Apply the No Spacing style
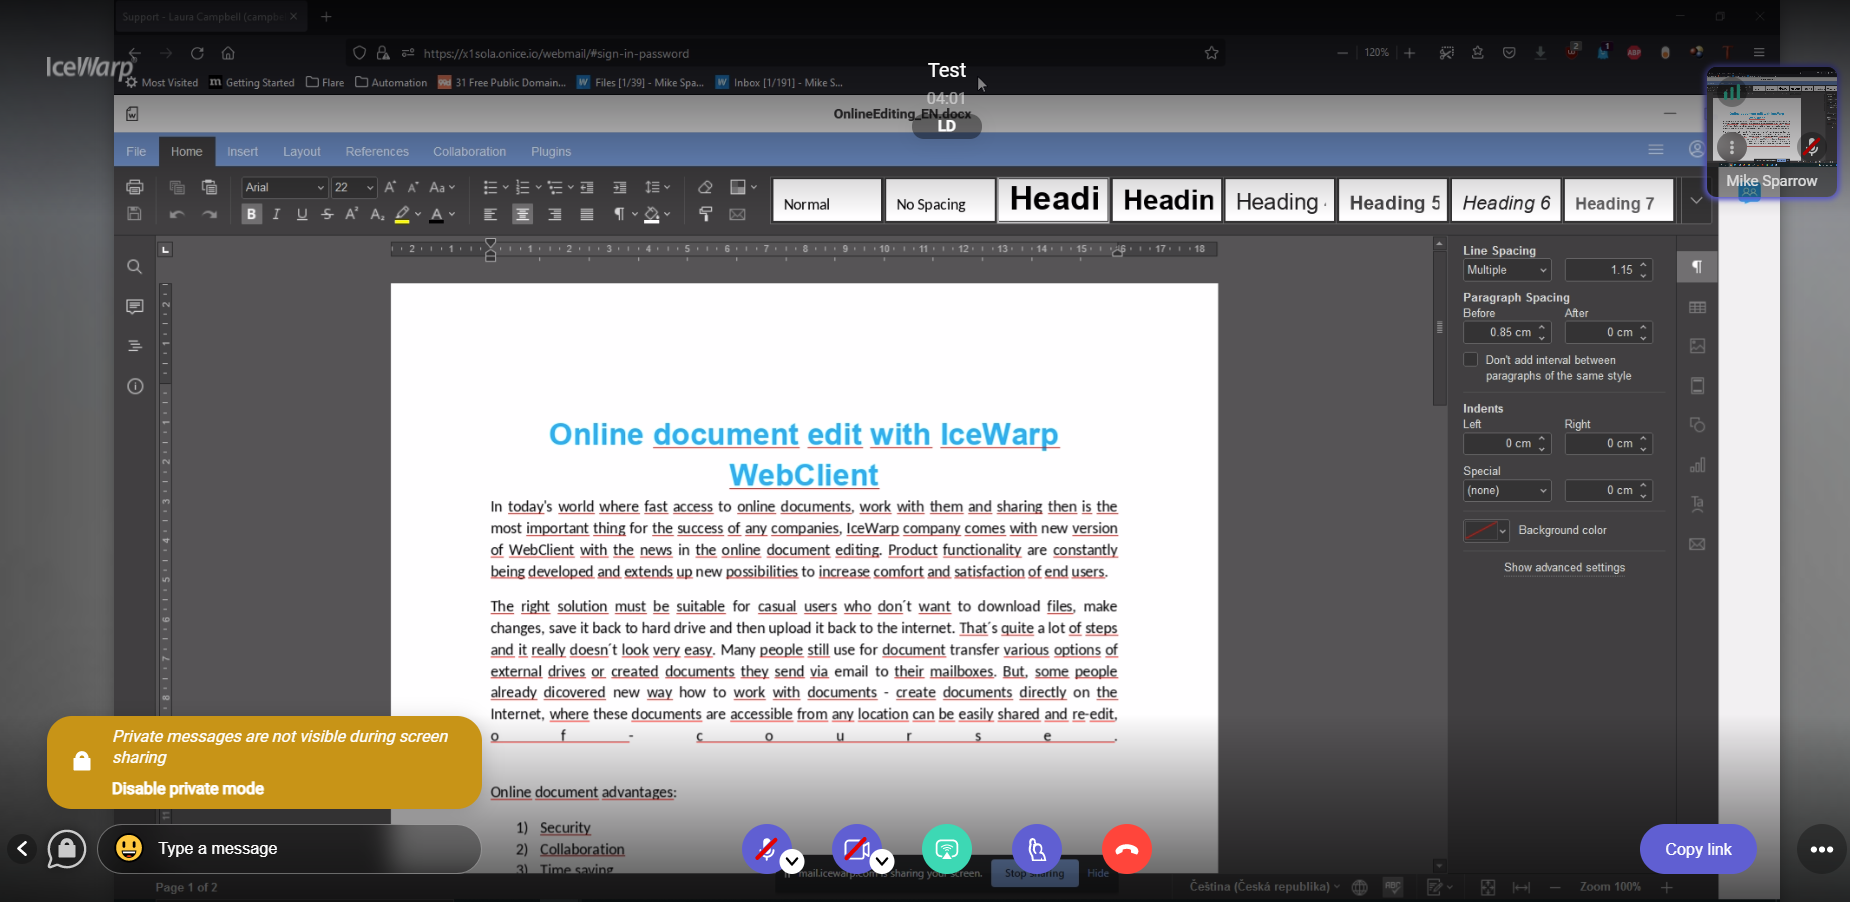Viewport: 1850px width, 902px height. click(x=940, y=200)
